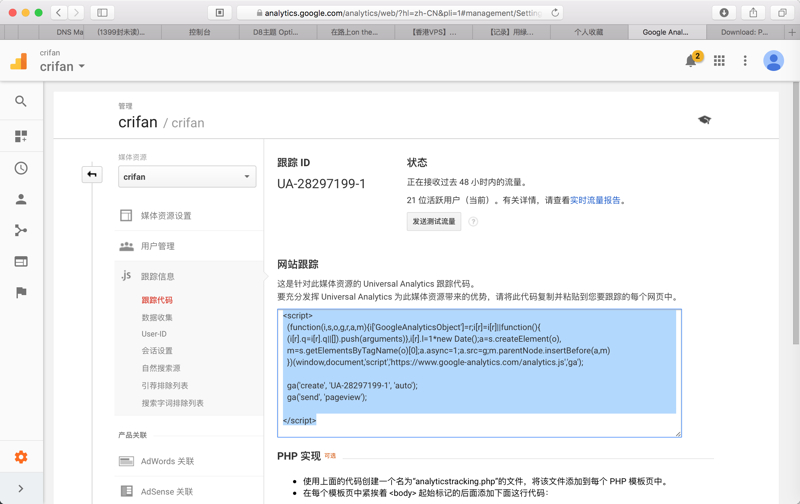Open the crifan property dropdown
Viewport: 800px width, 504px height.
pos(187,177)
